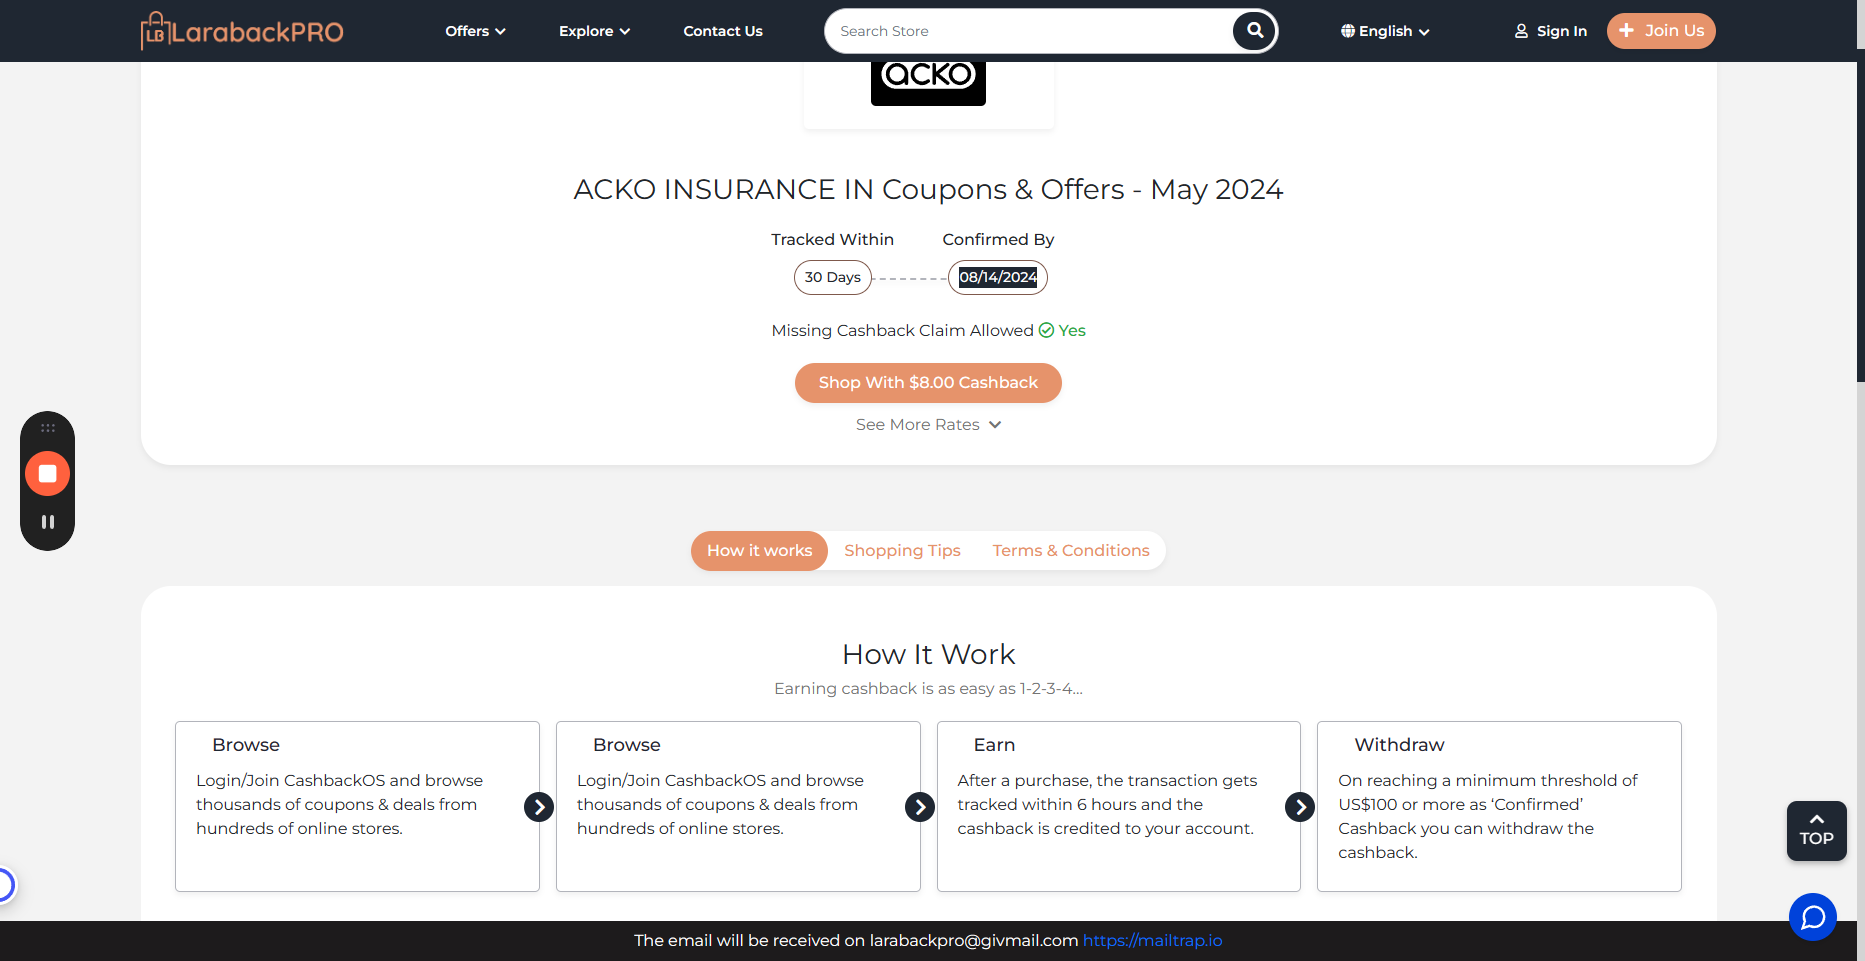1865x961 pixels.
Task: Switch to Shopping Tips tab
Action: point(902,551)
